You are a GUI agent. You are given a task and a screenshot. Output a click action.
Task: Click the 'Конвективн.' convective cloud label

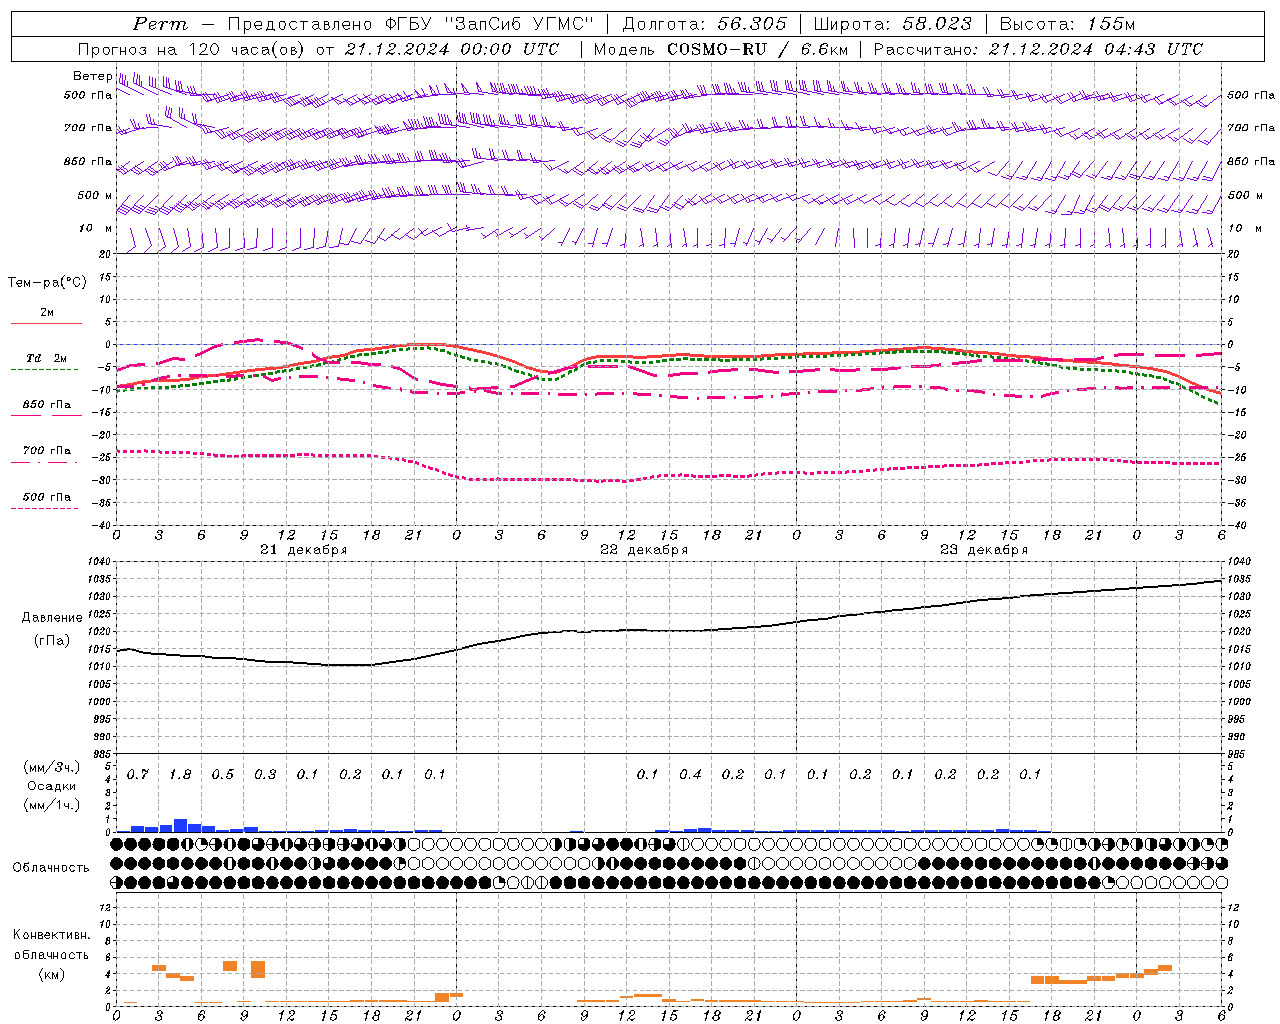pos(51,935)
